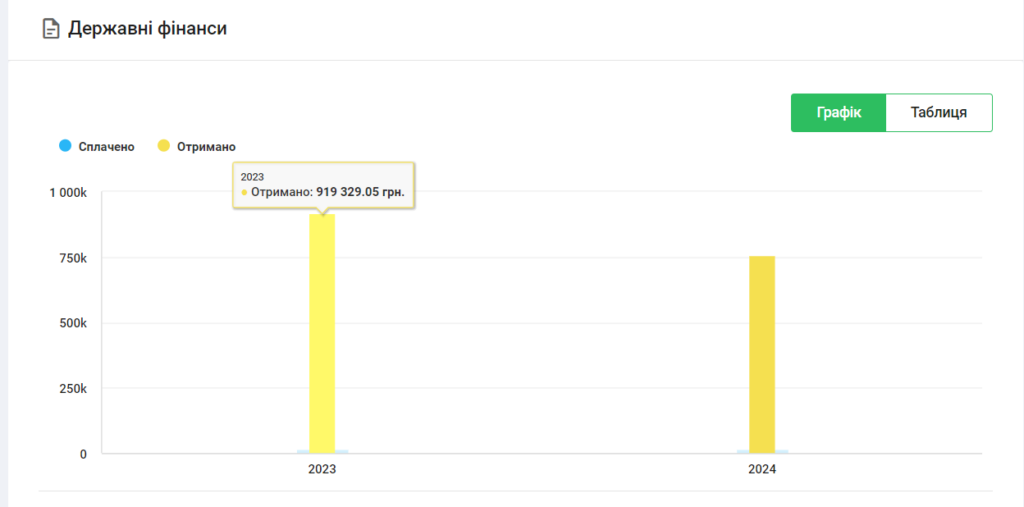Screen dimensions: 1024x507
Task: Click the tooltip showing 919 329.05 грн.
Action: coord(323,184)
